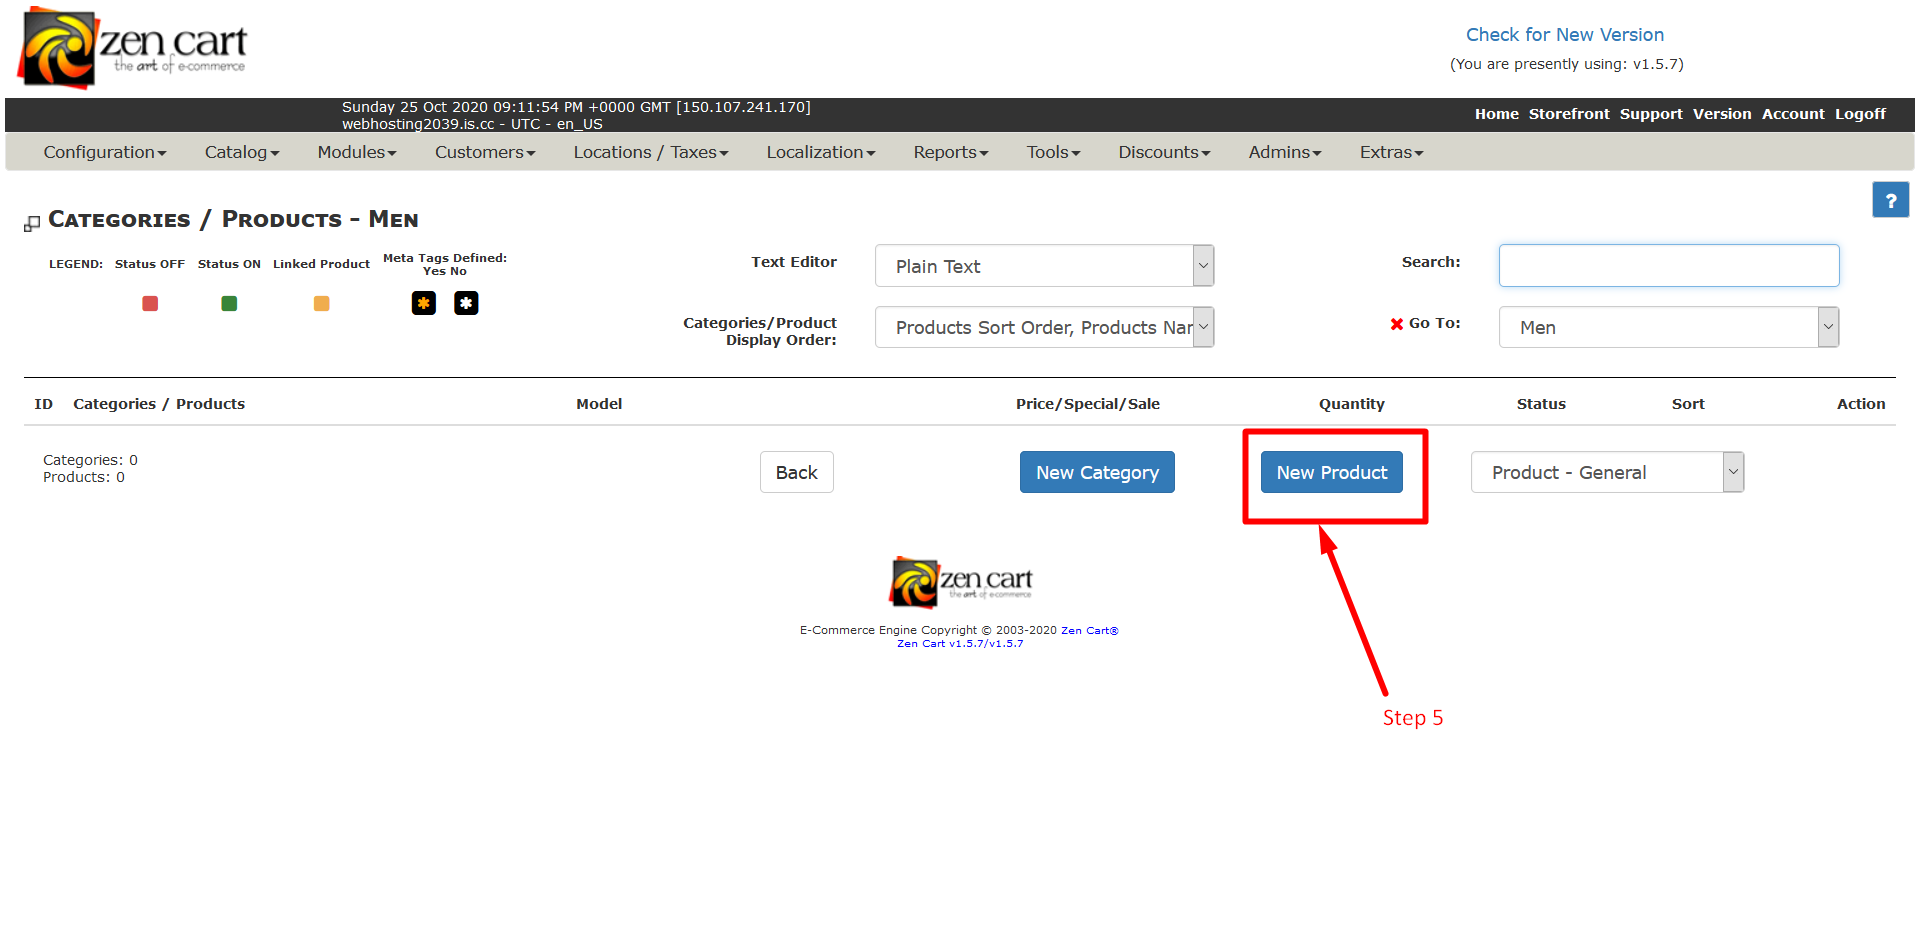Open the Text Editor dropdown
The width and height of the screenshot is (1919, 933).
1044,266
